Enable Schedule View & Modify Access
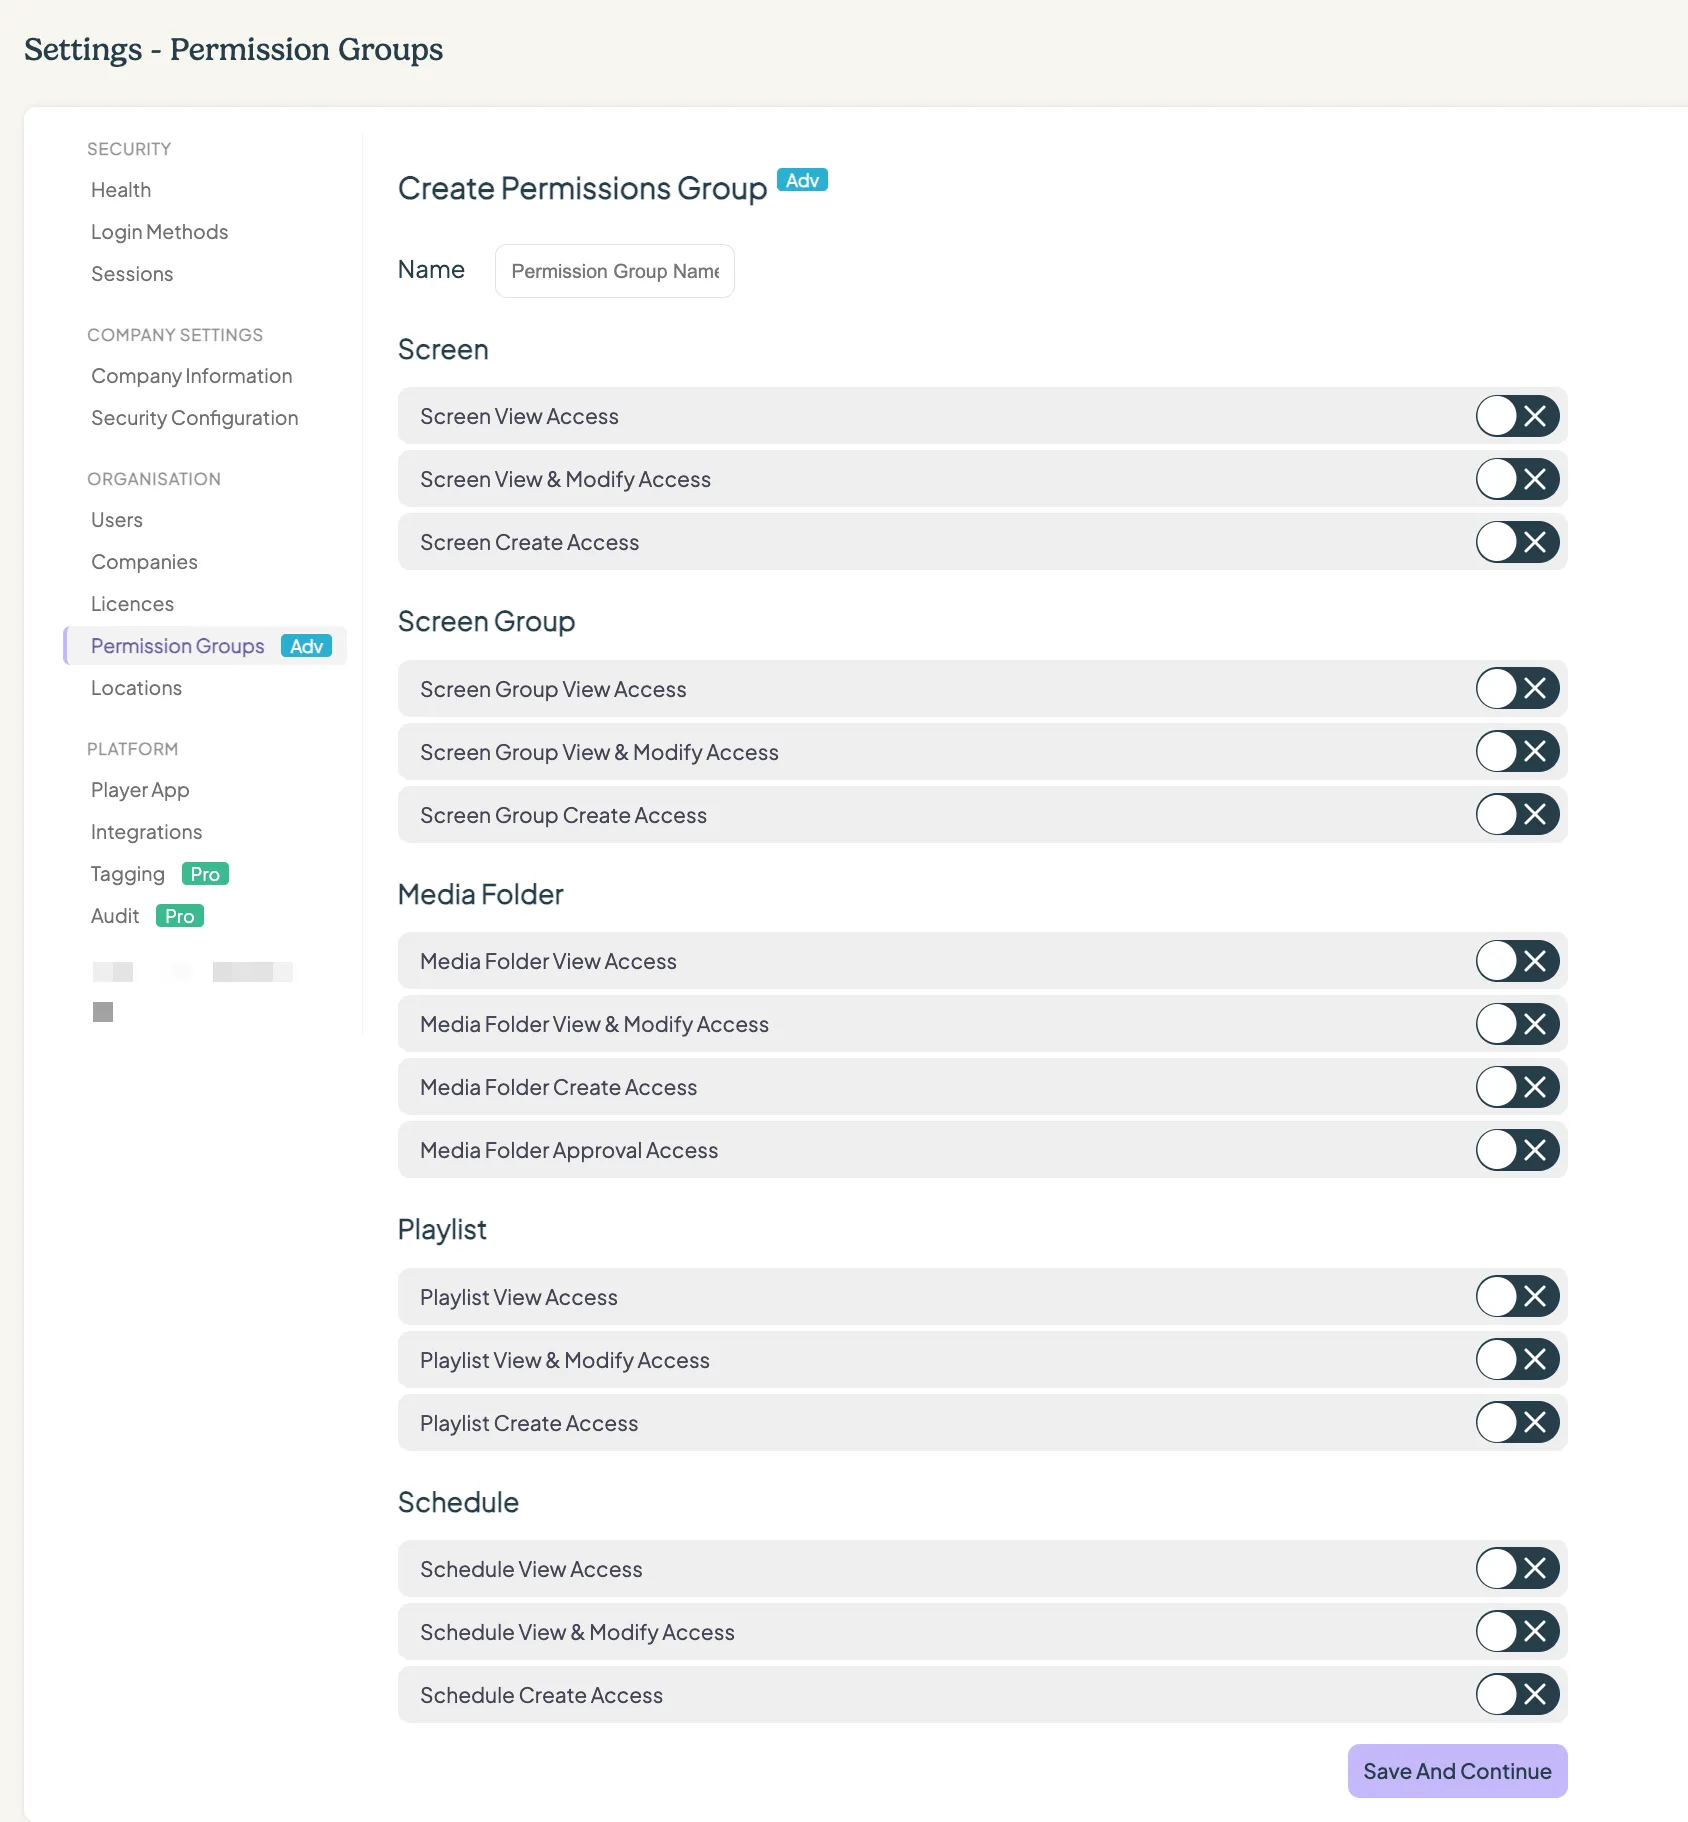This screenshot has height=1822, width=1688. click(x=1517, y=1631)
